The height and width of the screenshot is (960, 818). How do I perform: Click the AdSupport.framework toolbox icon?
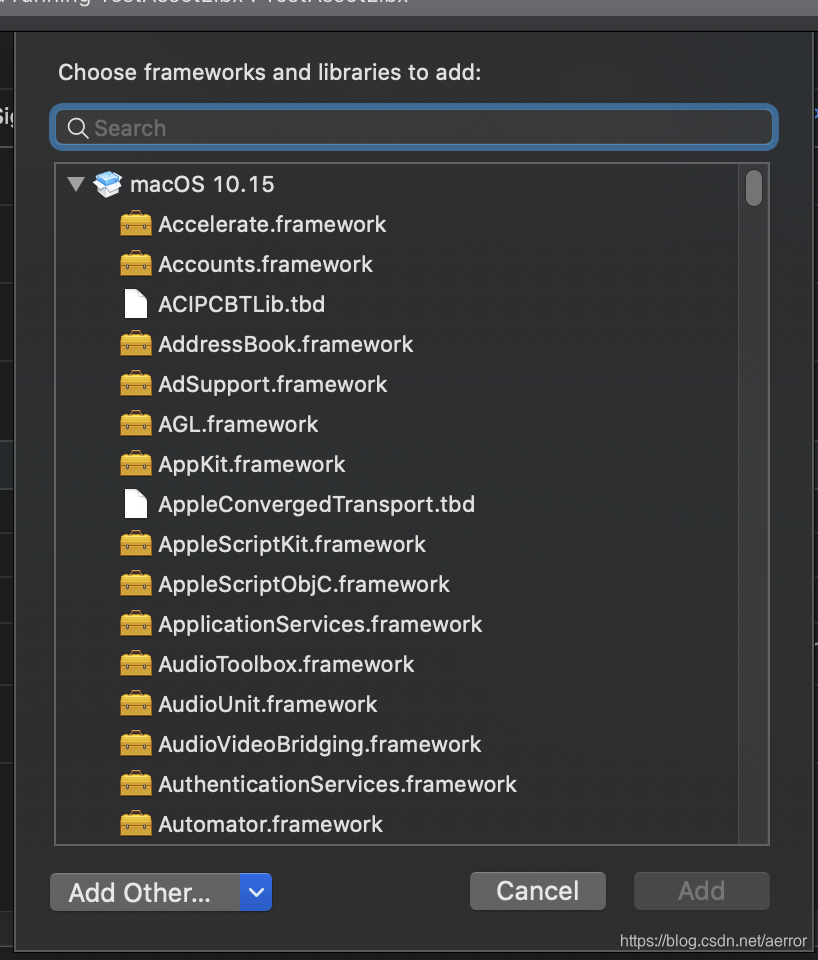pos(136,384)
